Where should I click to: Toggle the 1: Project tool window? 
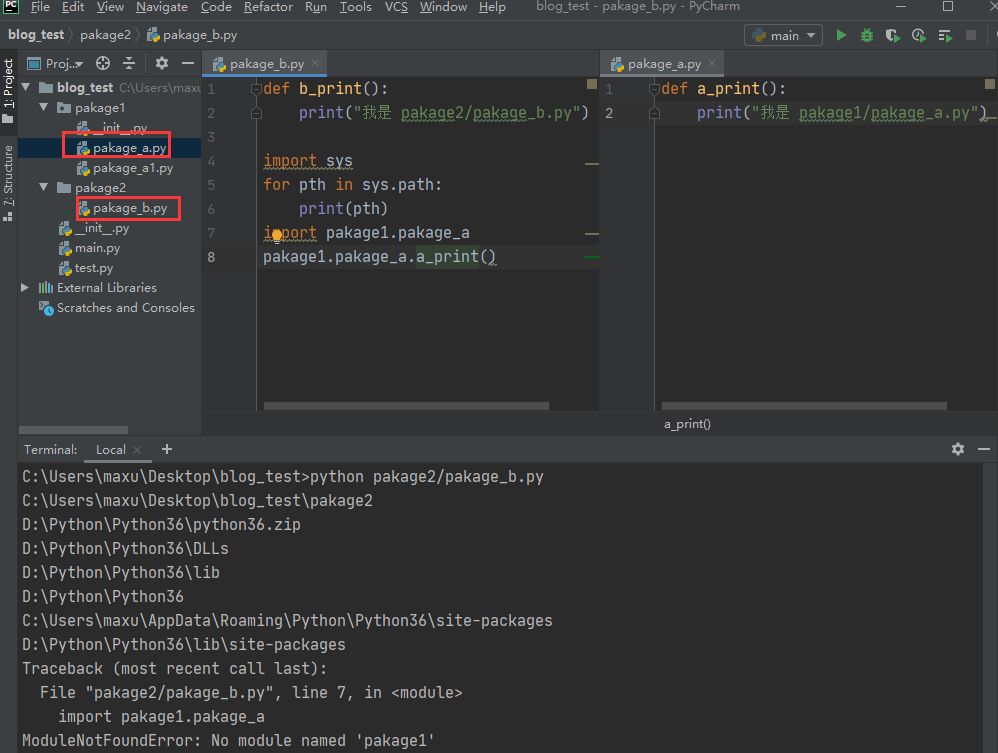coord(8,90)
